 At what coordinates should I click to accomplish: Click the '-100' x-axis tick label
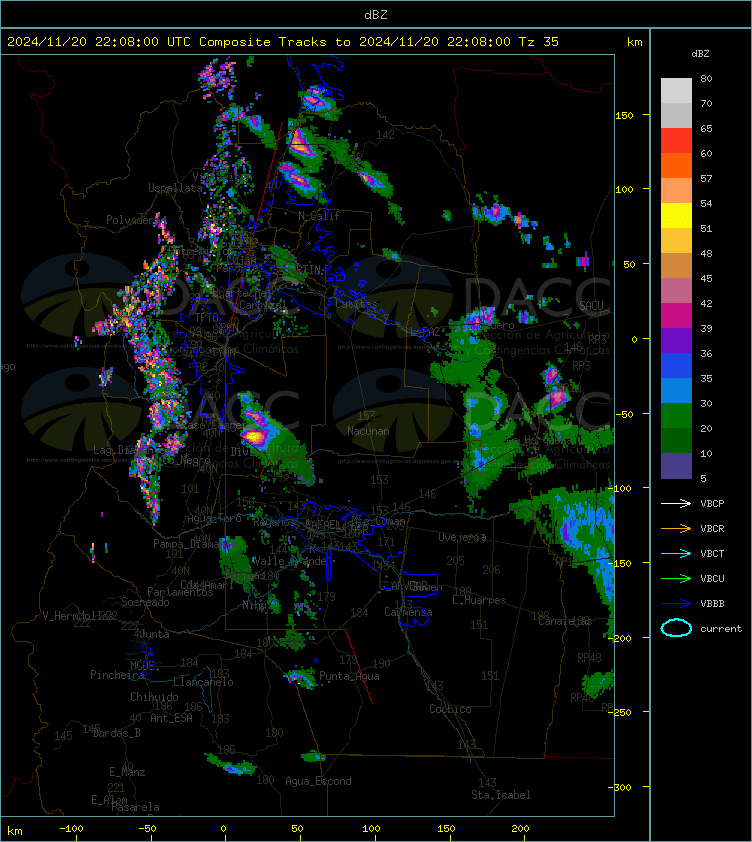click(x=71, y=829)
